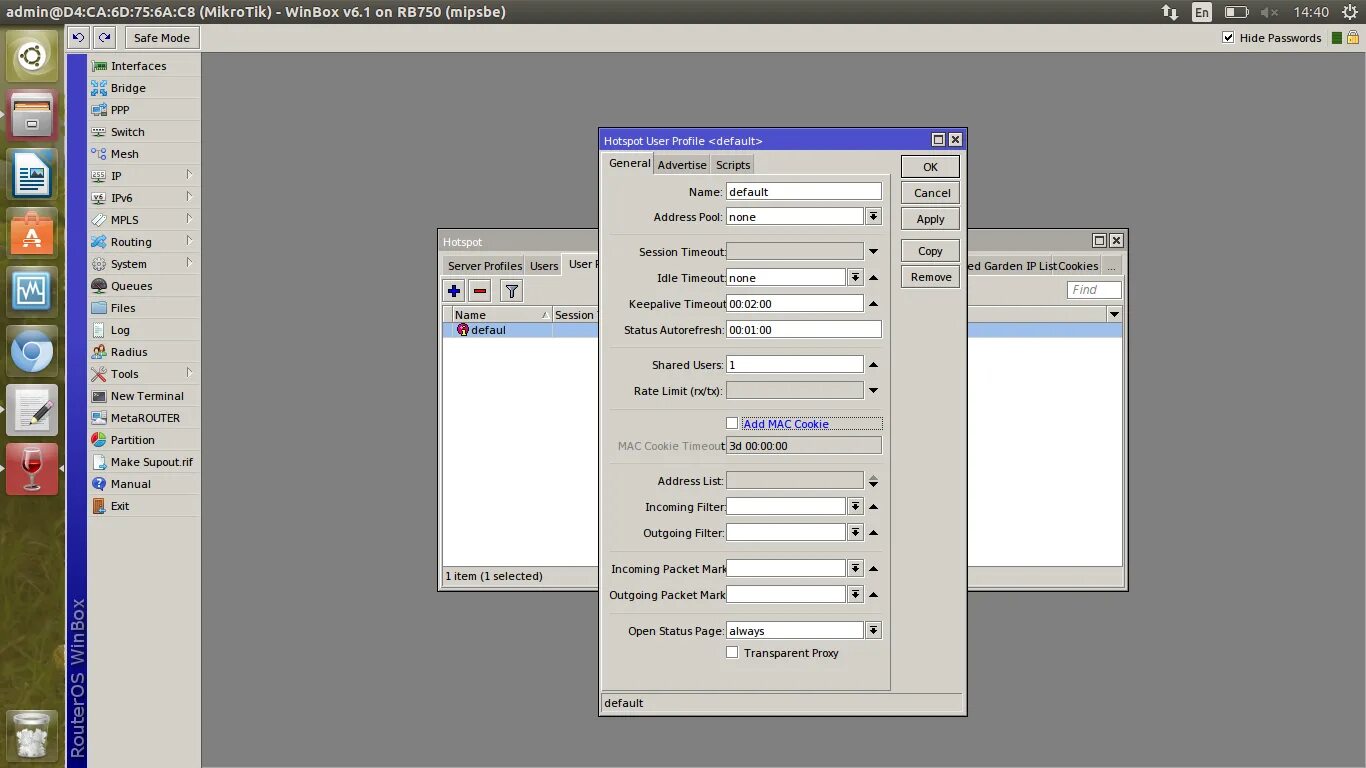
Task: Open the Idle Timeout dropdown
Action: point(855,277)
